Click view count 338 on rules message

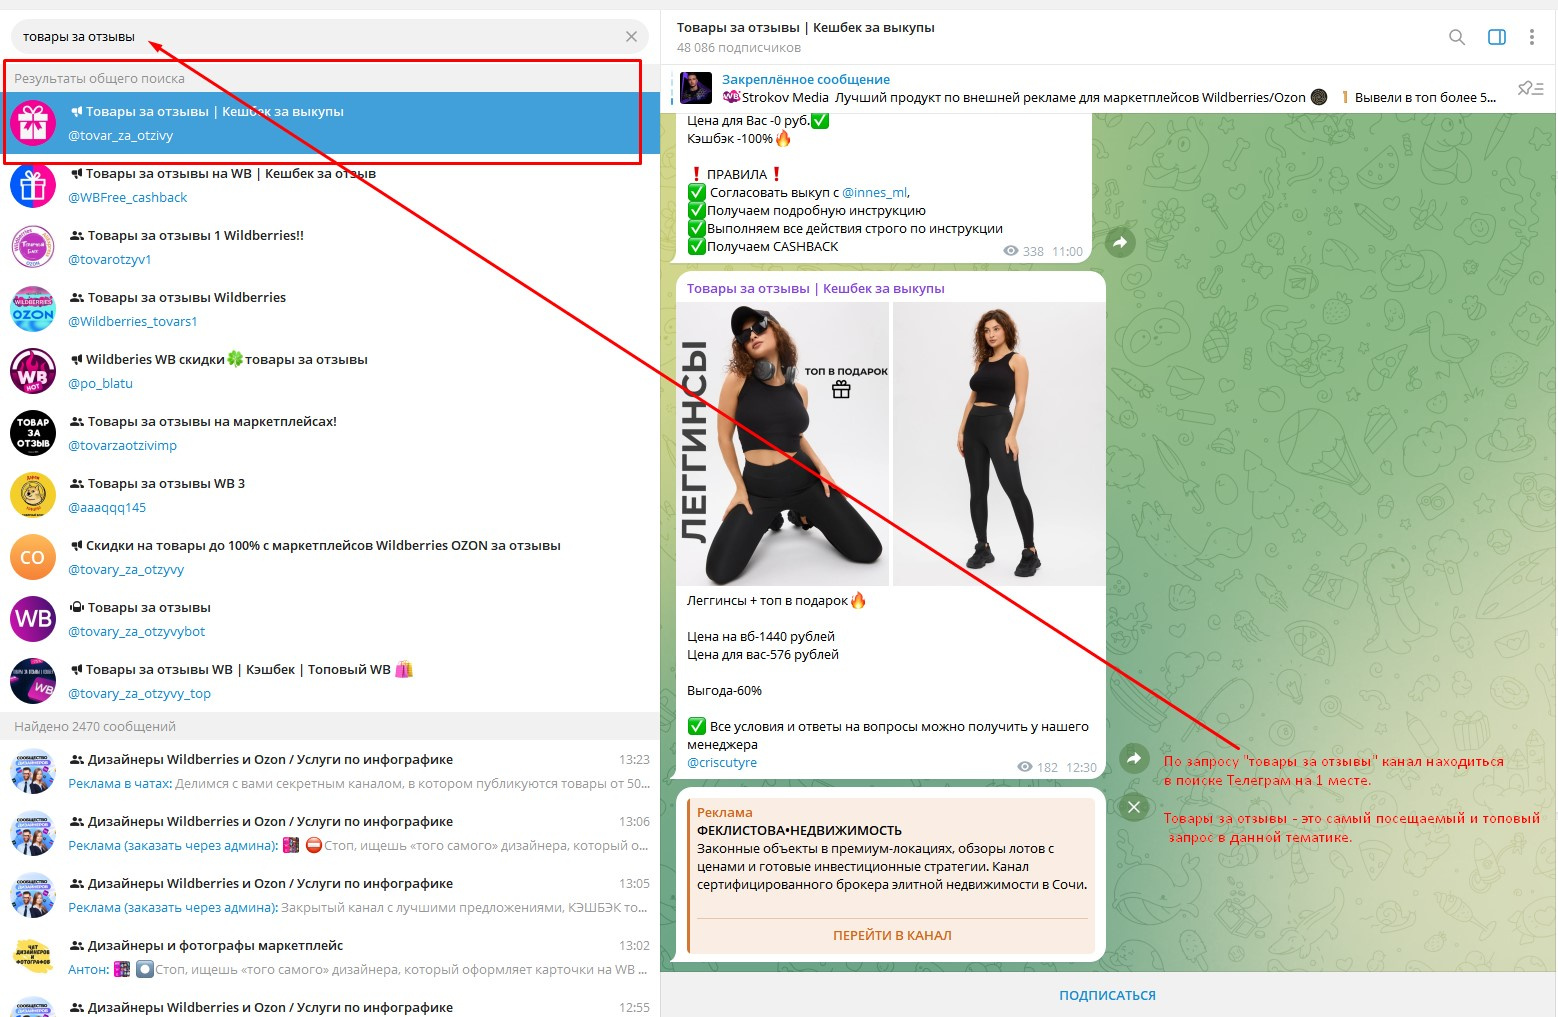(1024, 252)
